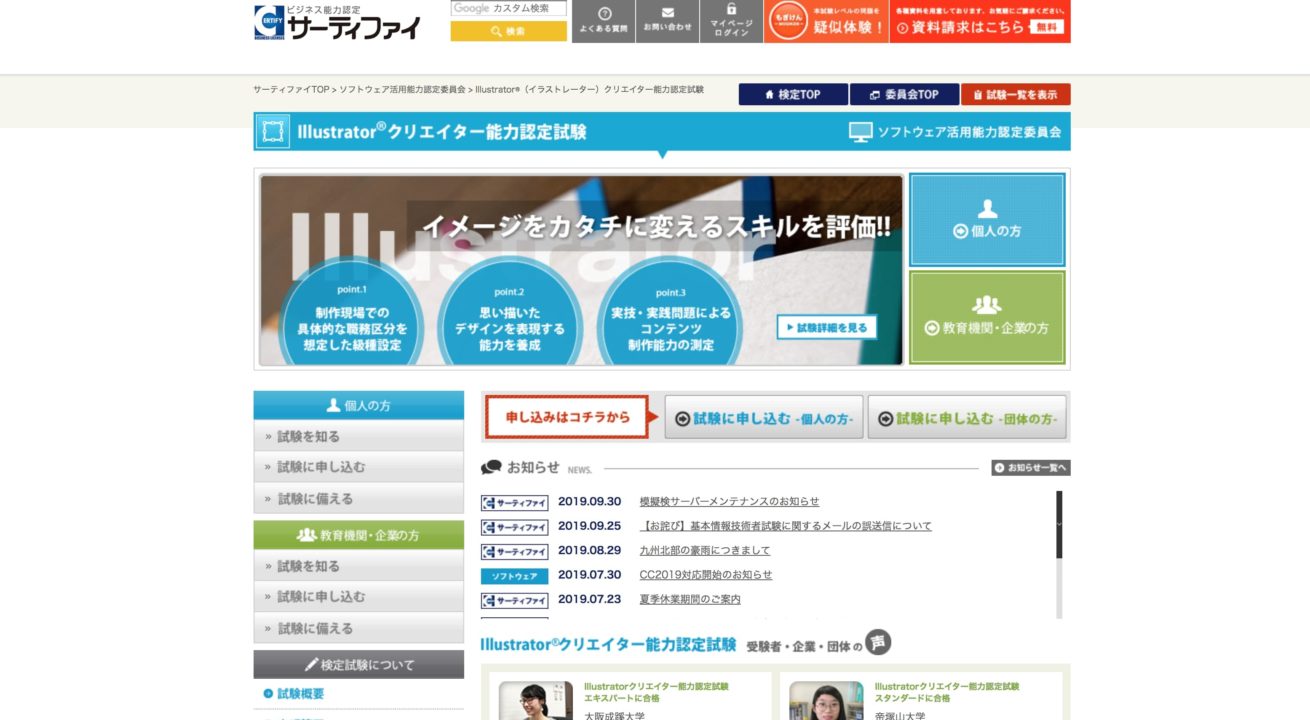The width and height of the screenshot is (1310, 720).
Task: Open the 疑似体験！ banner
Action: pos(826,21)
